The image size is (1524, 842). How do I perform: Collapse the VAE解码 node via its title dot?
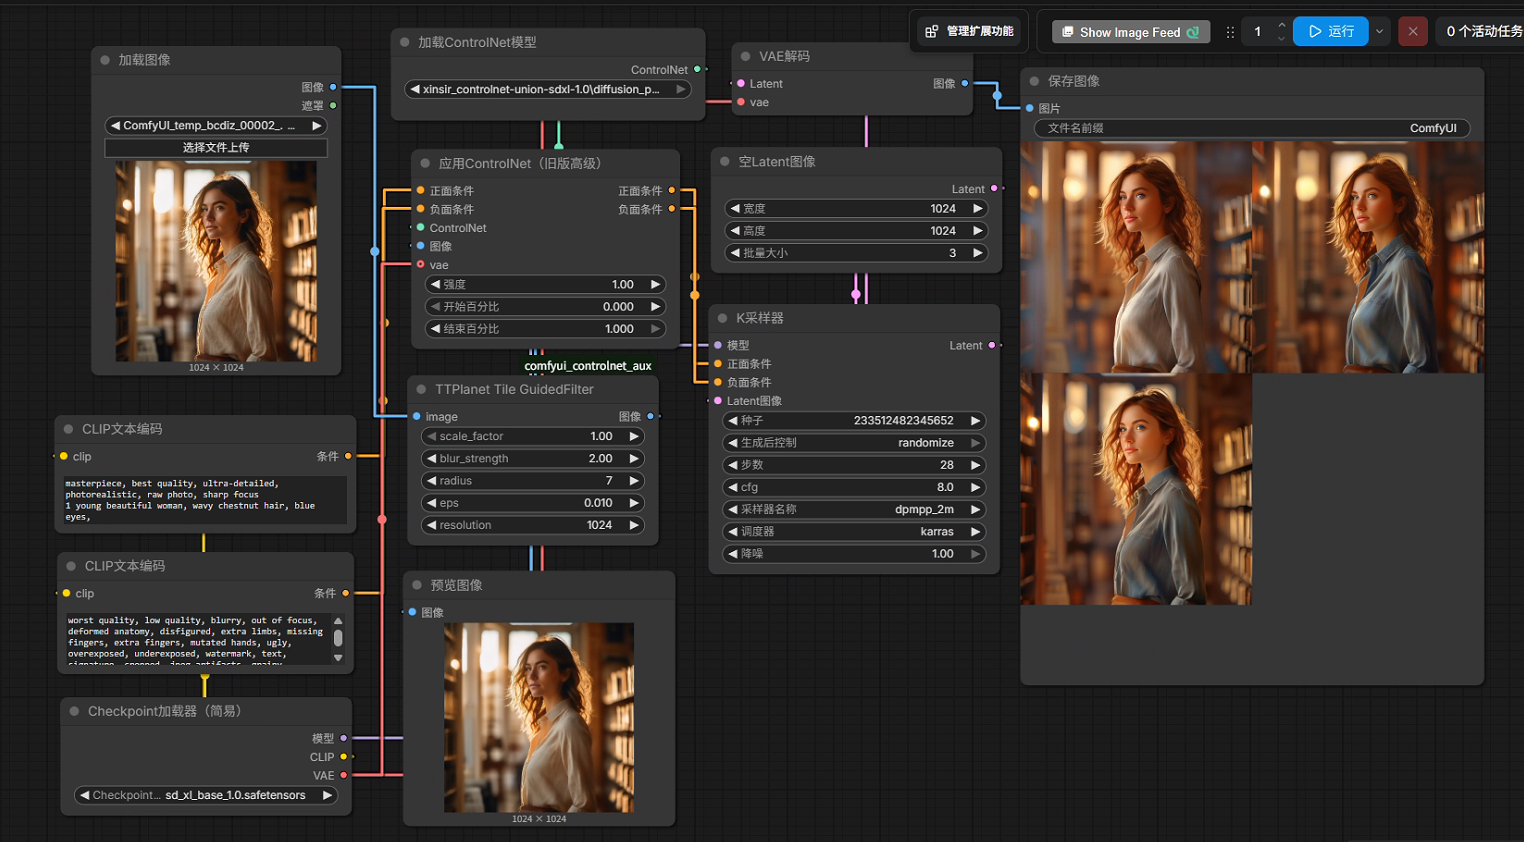point(745,56)
